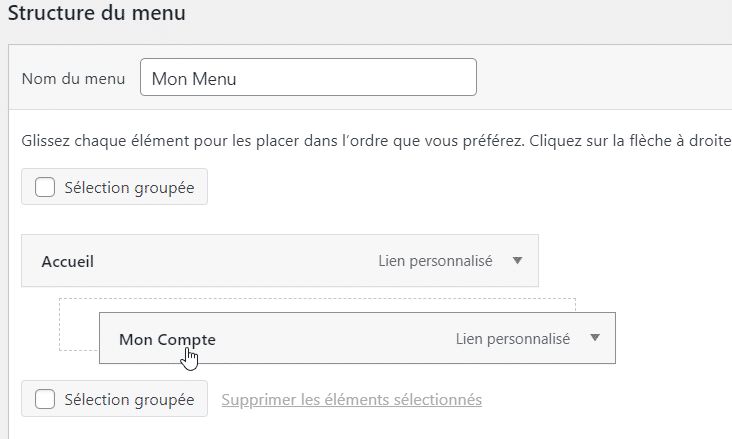732x439 pixels.
Task: Select the Accueil menu item title
Action: pos(68,262)
